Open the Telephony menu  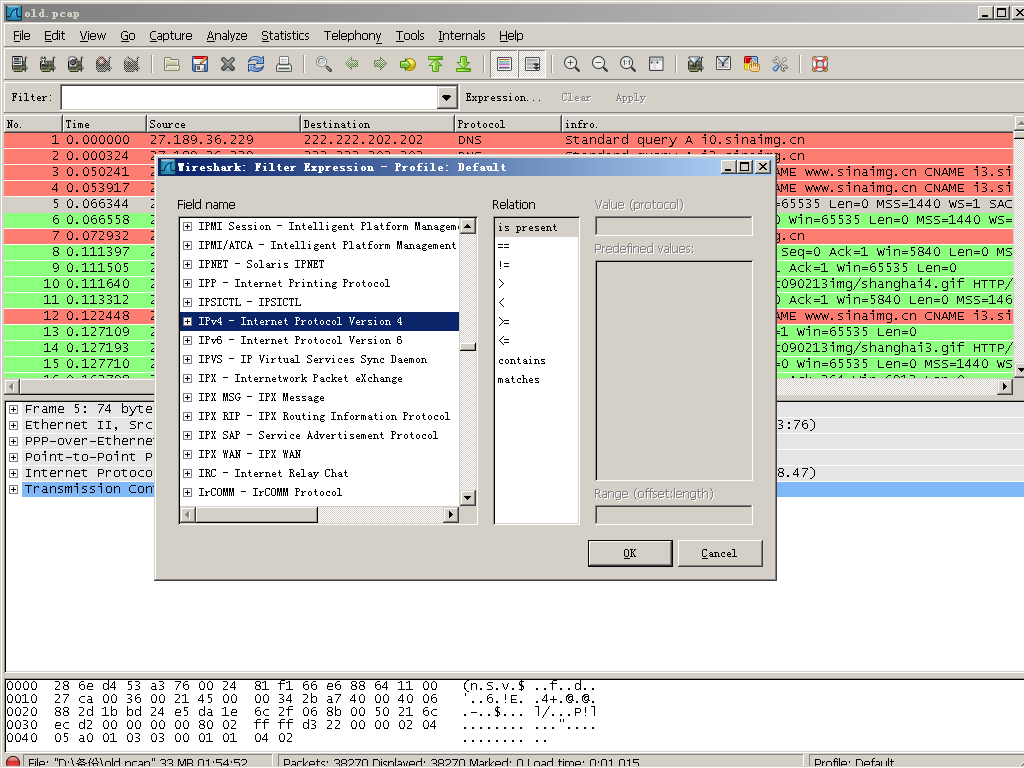pos(352,36)
